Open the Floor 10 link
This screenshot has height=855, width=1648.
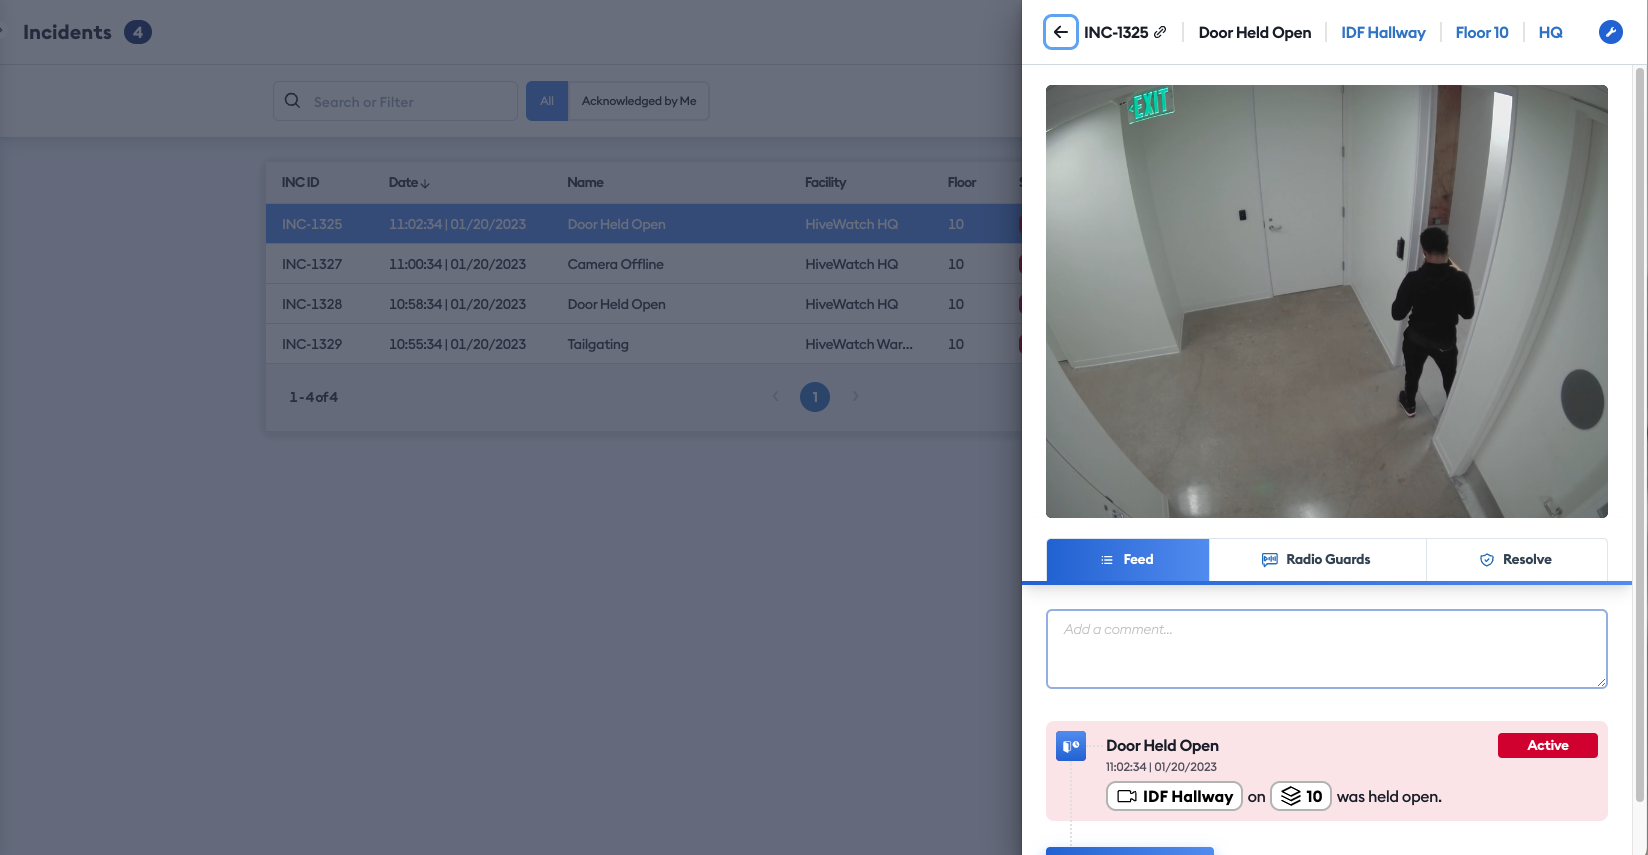tap(1482, 33)
